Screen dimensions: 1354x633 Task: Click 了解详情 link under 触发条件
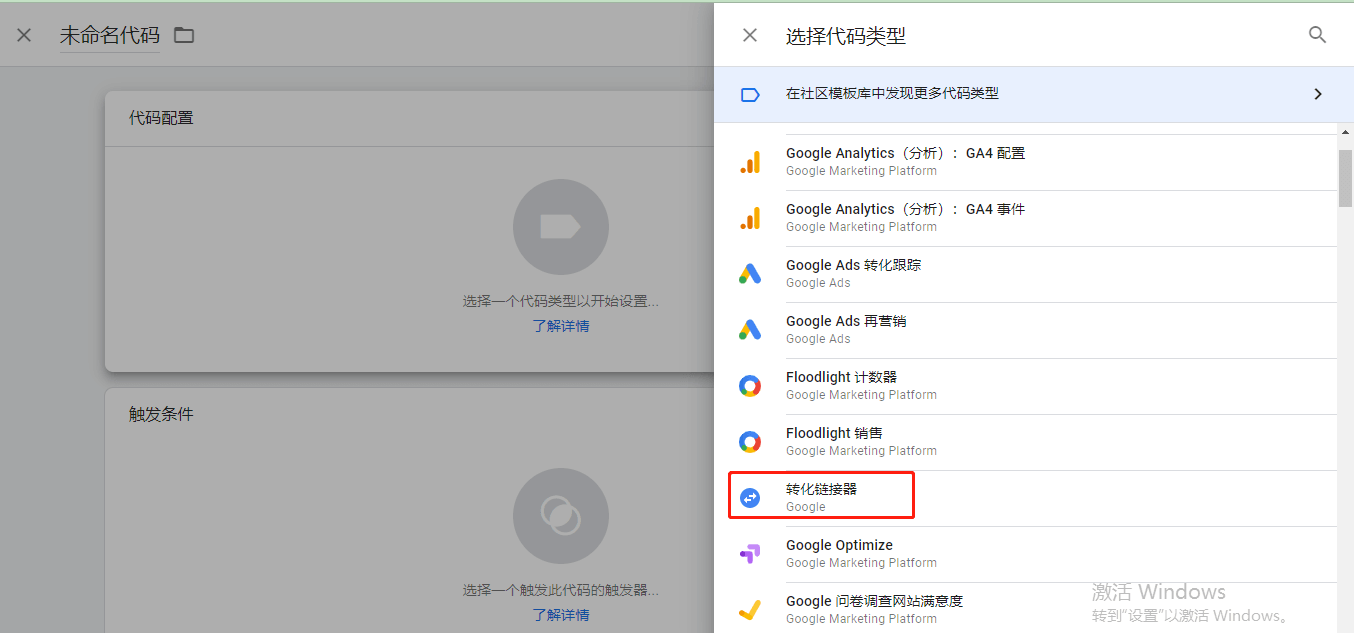tap(560, 615)
